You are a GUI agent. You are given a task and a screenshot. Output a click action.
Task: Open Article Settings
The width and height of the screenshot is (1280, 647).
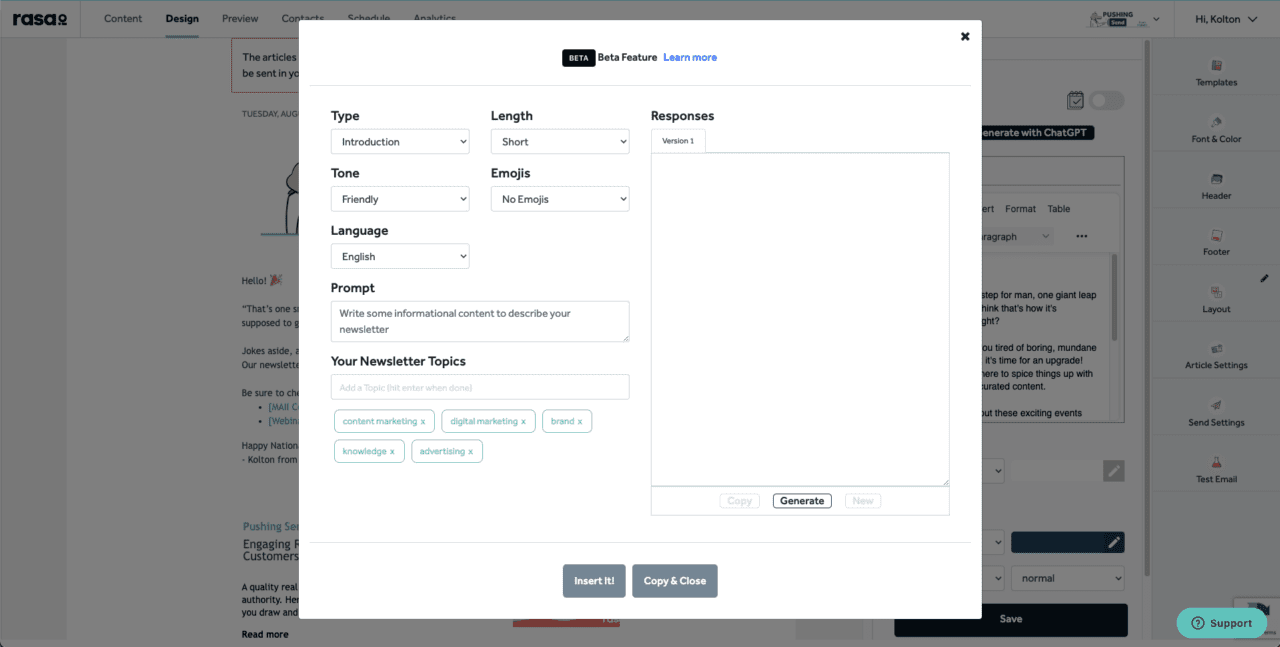click(x=1215, y=354)
